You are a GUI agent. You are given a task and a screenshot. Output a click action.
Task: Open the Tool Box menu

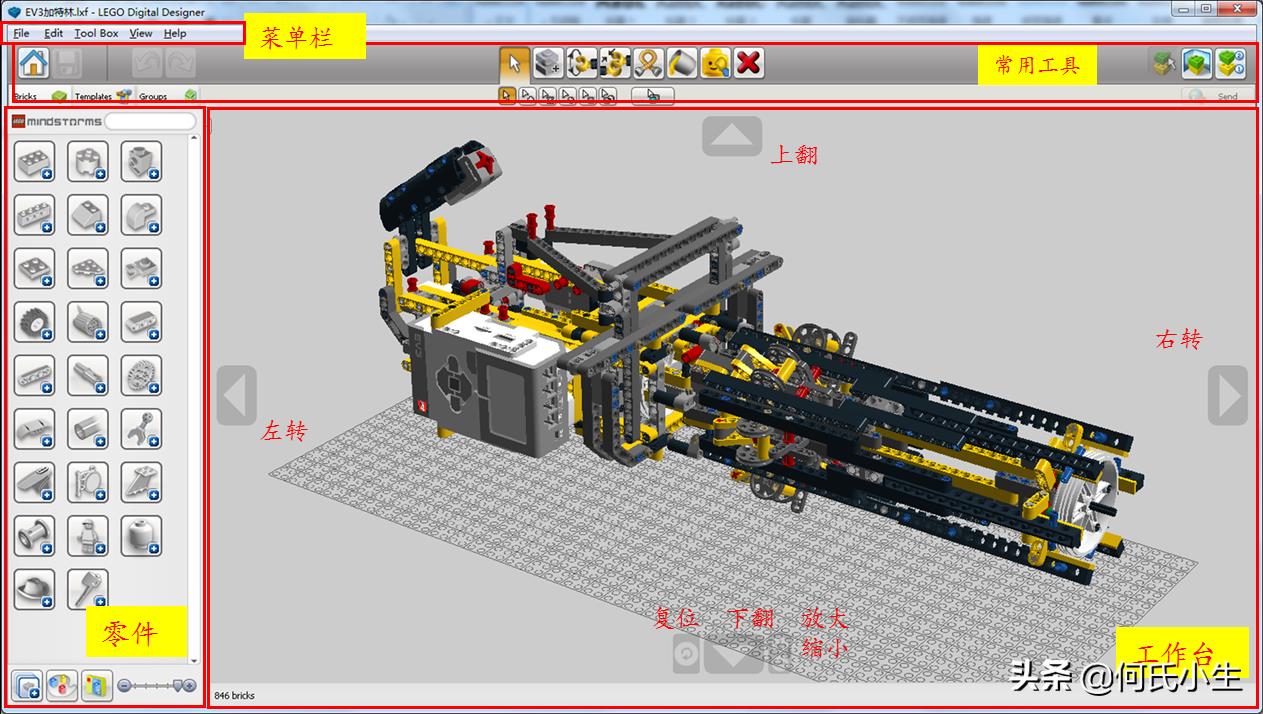point(96,33)
